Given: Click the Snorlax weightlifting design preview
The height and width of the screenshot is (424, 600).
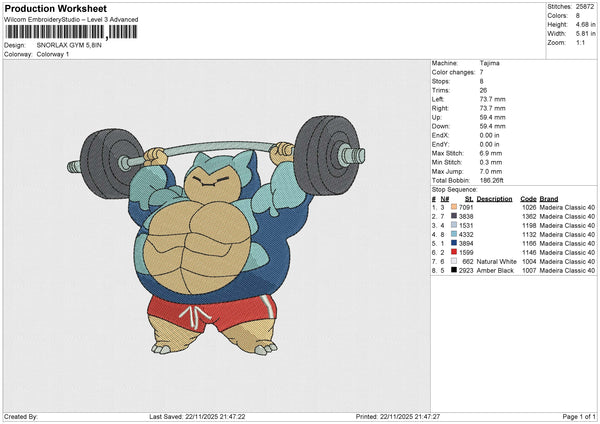Looking at the screenshot, I should (216, 235).
